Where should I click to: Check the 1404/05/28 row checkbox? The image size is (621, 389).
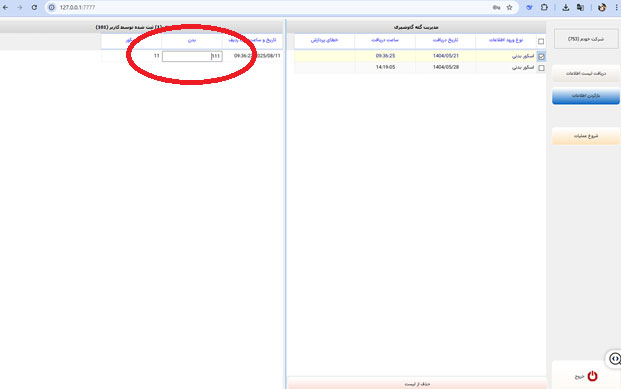541,68
